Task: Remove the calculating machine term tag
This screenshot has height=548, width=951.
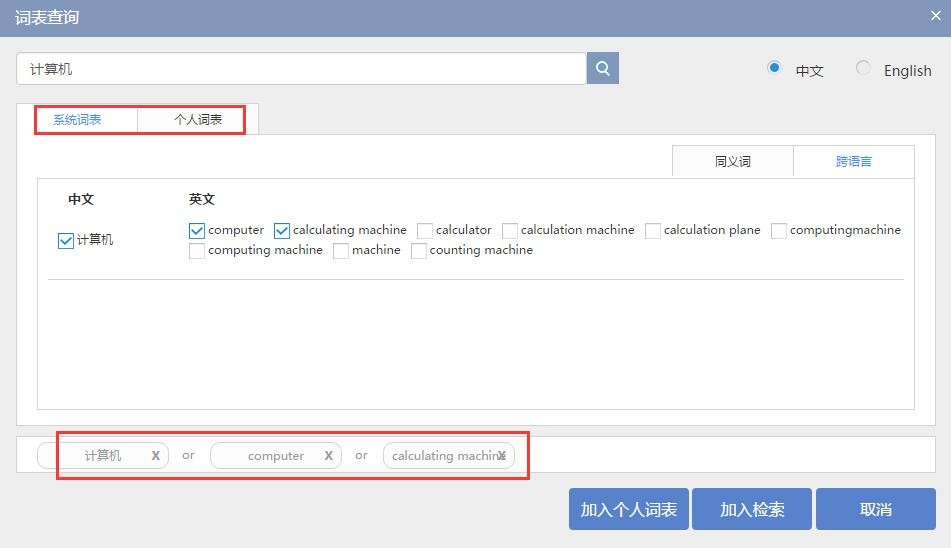Action: click(502, 456)
